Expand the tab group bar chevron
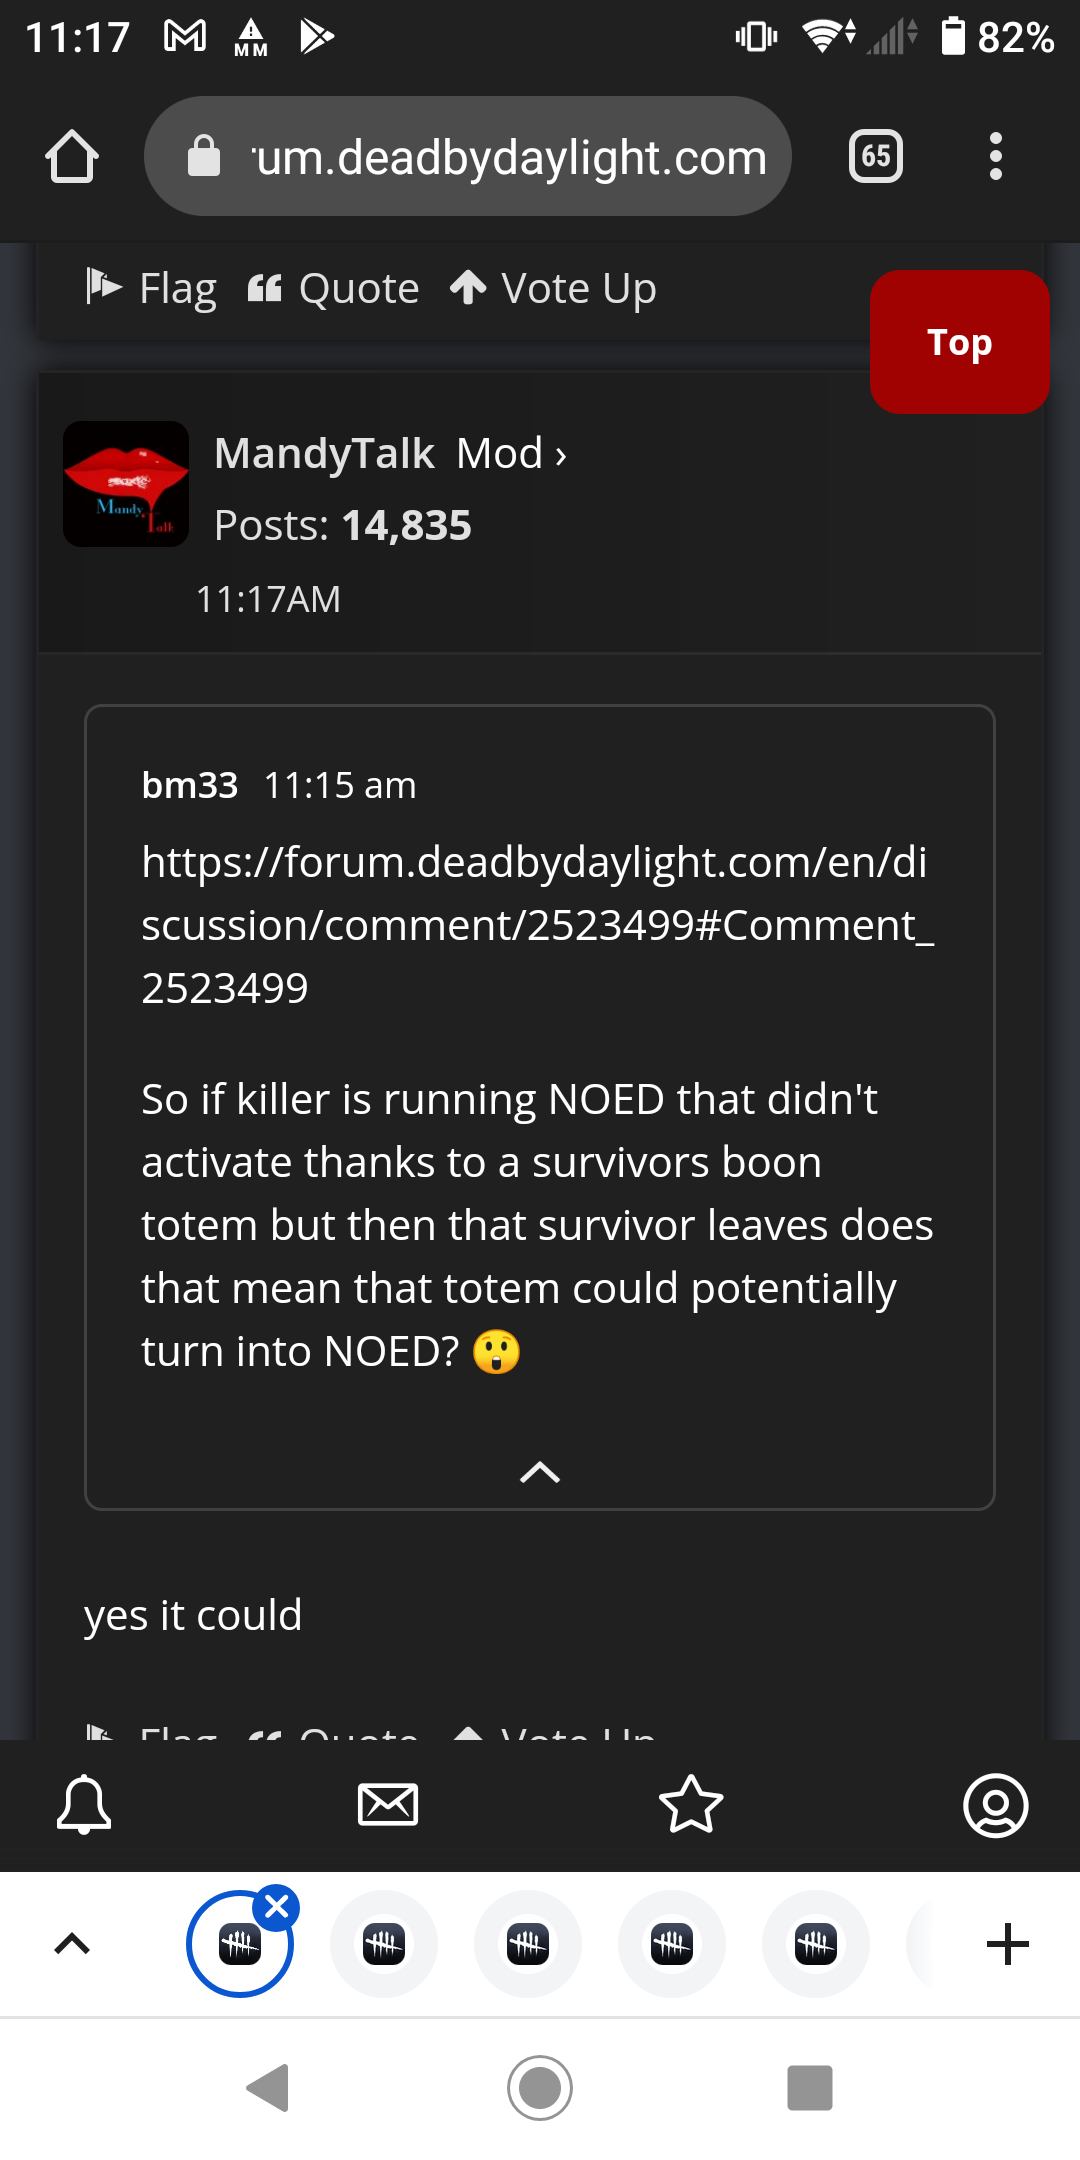Screen dimensions: 1080x2160 72,1944
